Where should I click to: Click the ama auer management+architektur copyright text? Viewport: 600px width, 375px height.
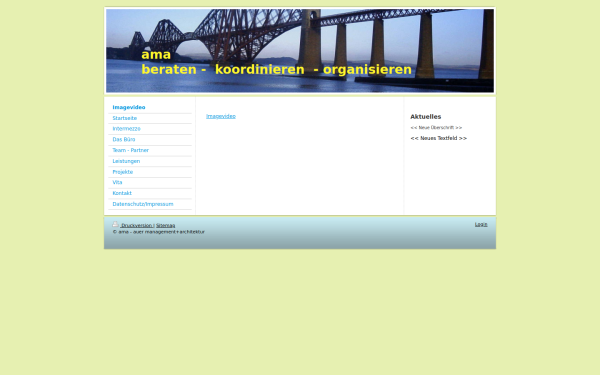[159, 232]
